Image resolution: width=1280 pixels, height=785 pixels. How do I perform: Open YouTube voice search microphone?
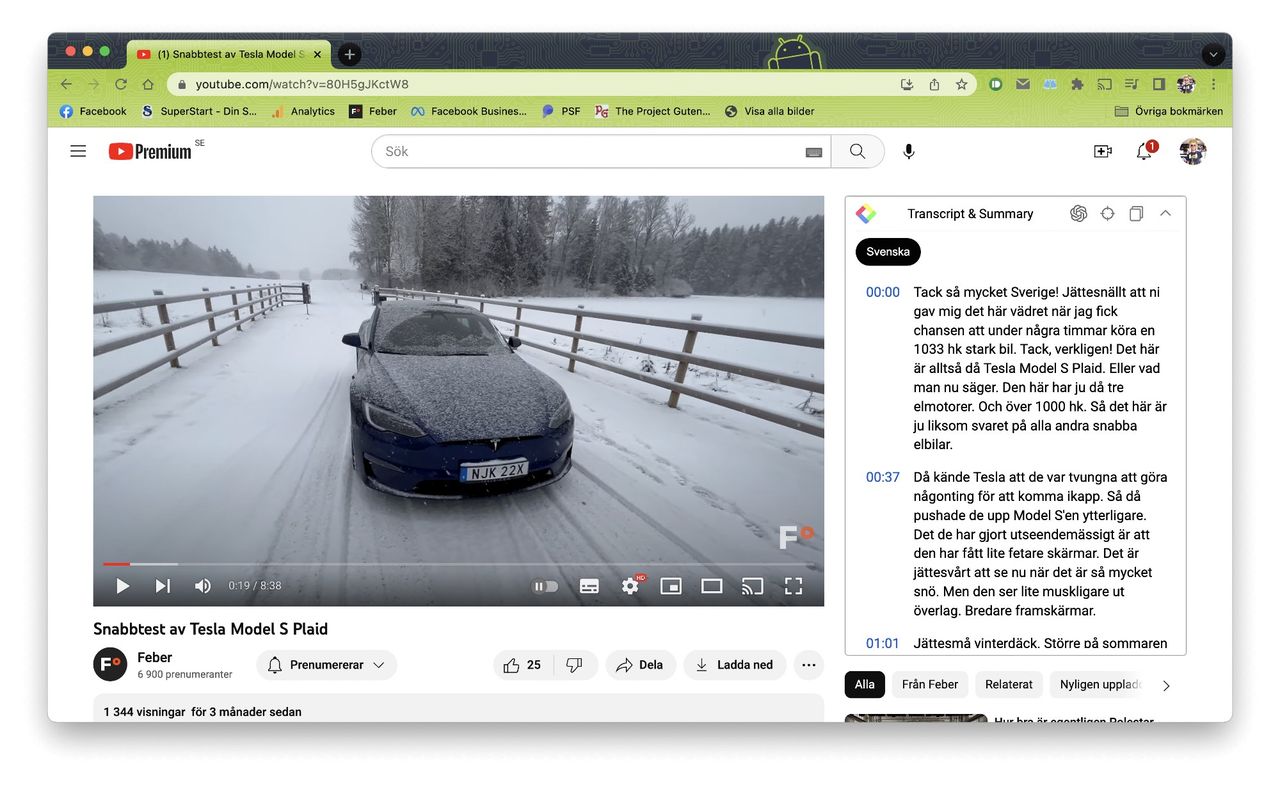(908, 151)
